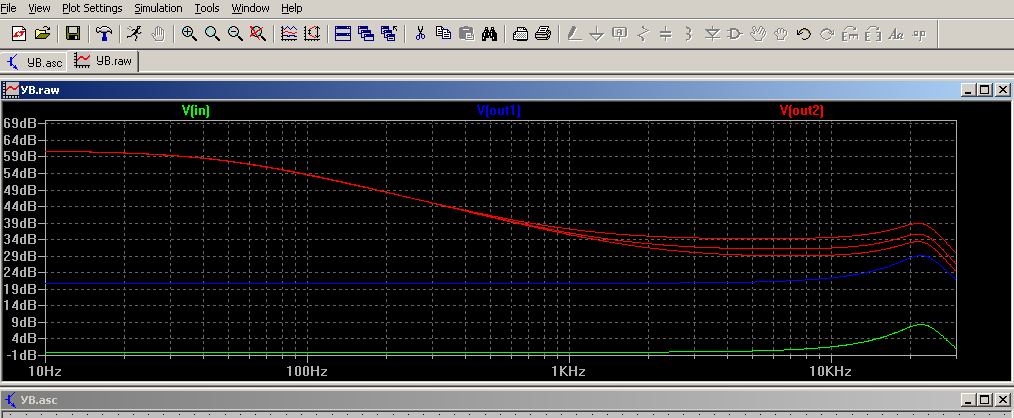Click the blue V(out1) trace label
The image size is (1014, 418).
pos(499,111)
